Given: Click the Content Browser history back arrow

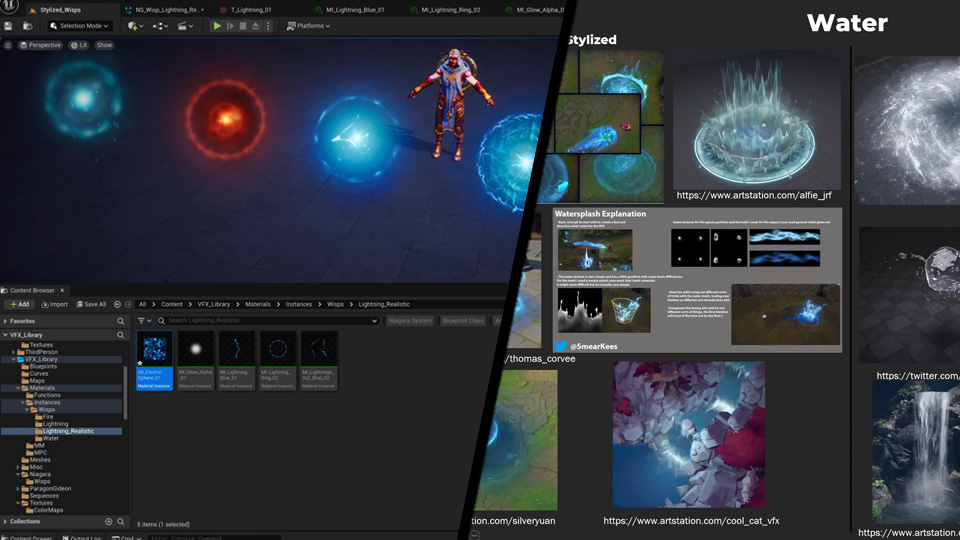Looking at the screenshot, I should click(117, 304).
